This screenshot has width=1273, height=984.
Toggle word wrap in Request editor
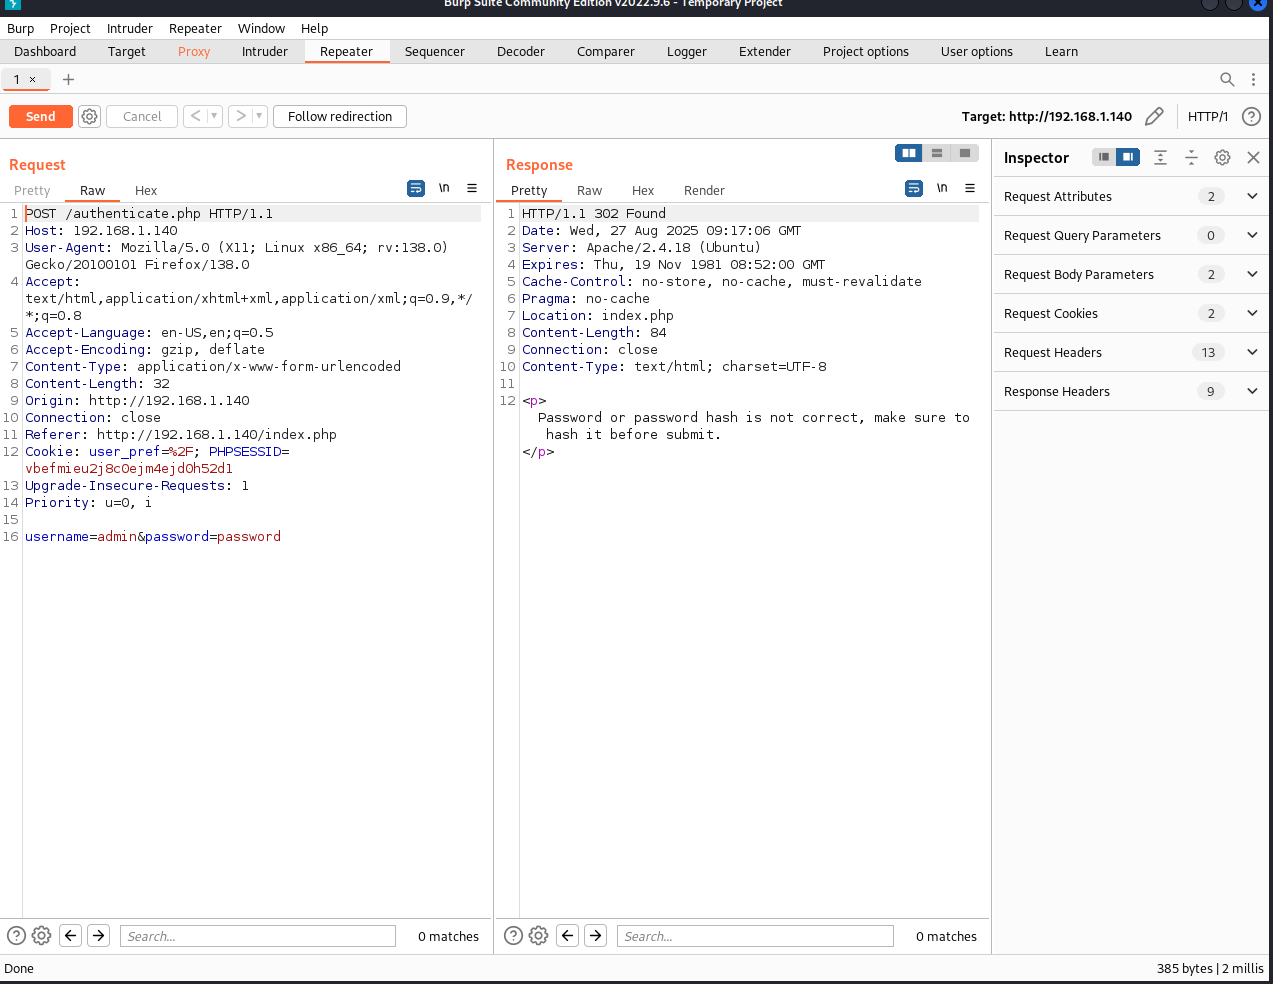click(x=416, y=188)
